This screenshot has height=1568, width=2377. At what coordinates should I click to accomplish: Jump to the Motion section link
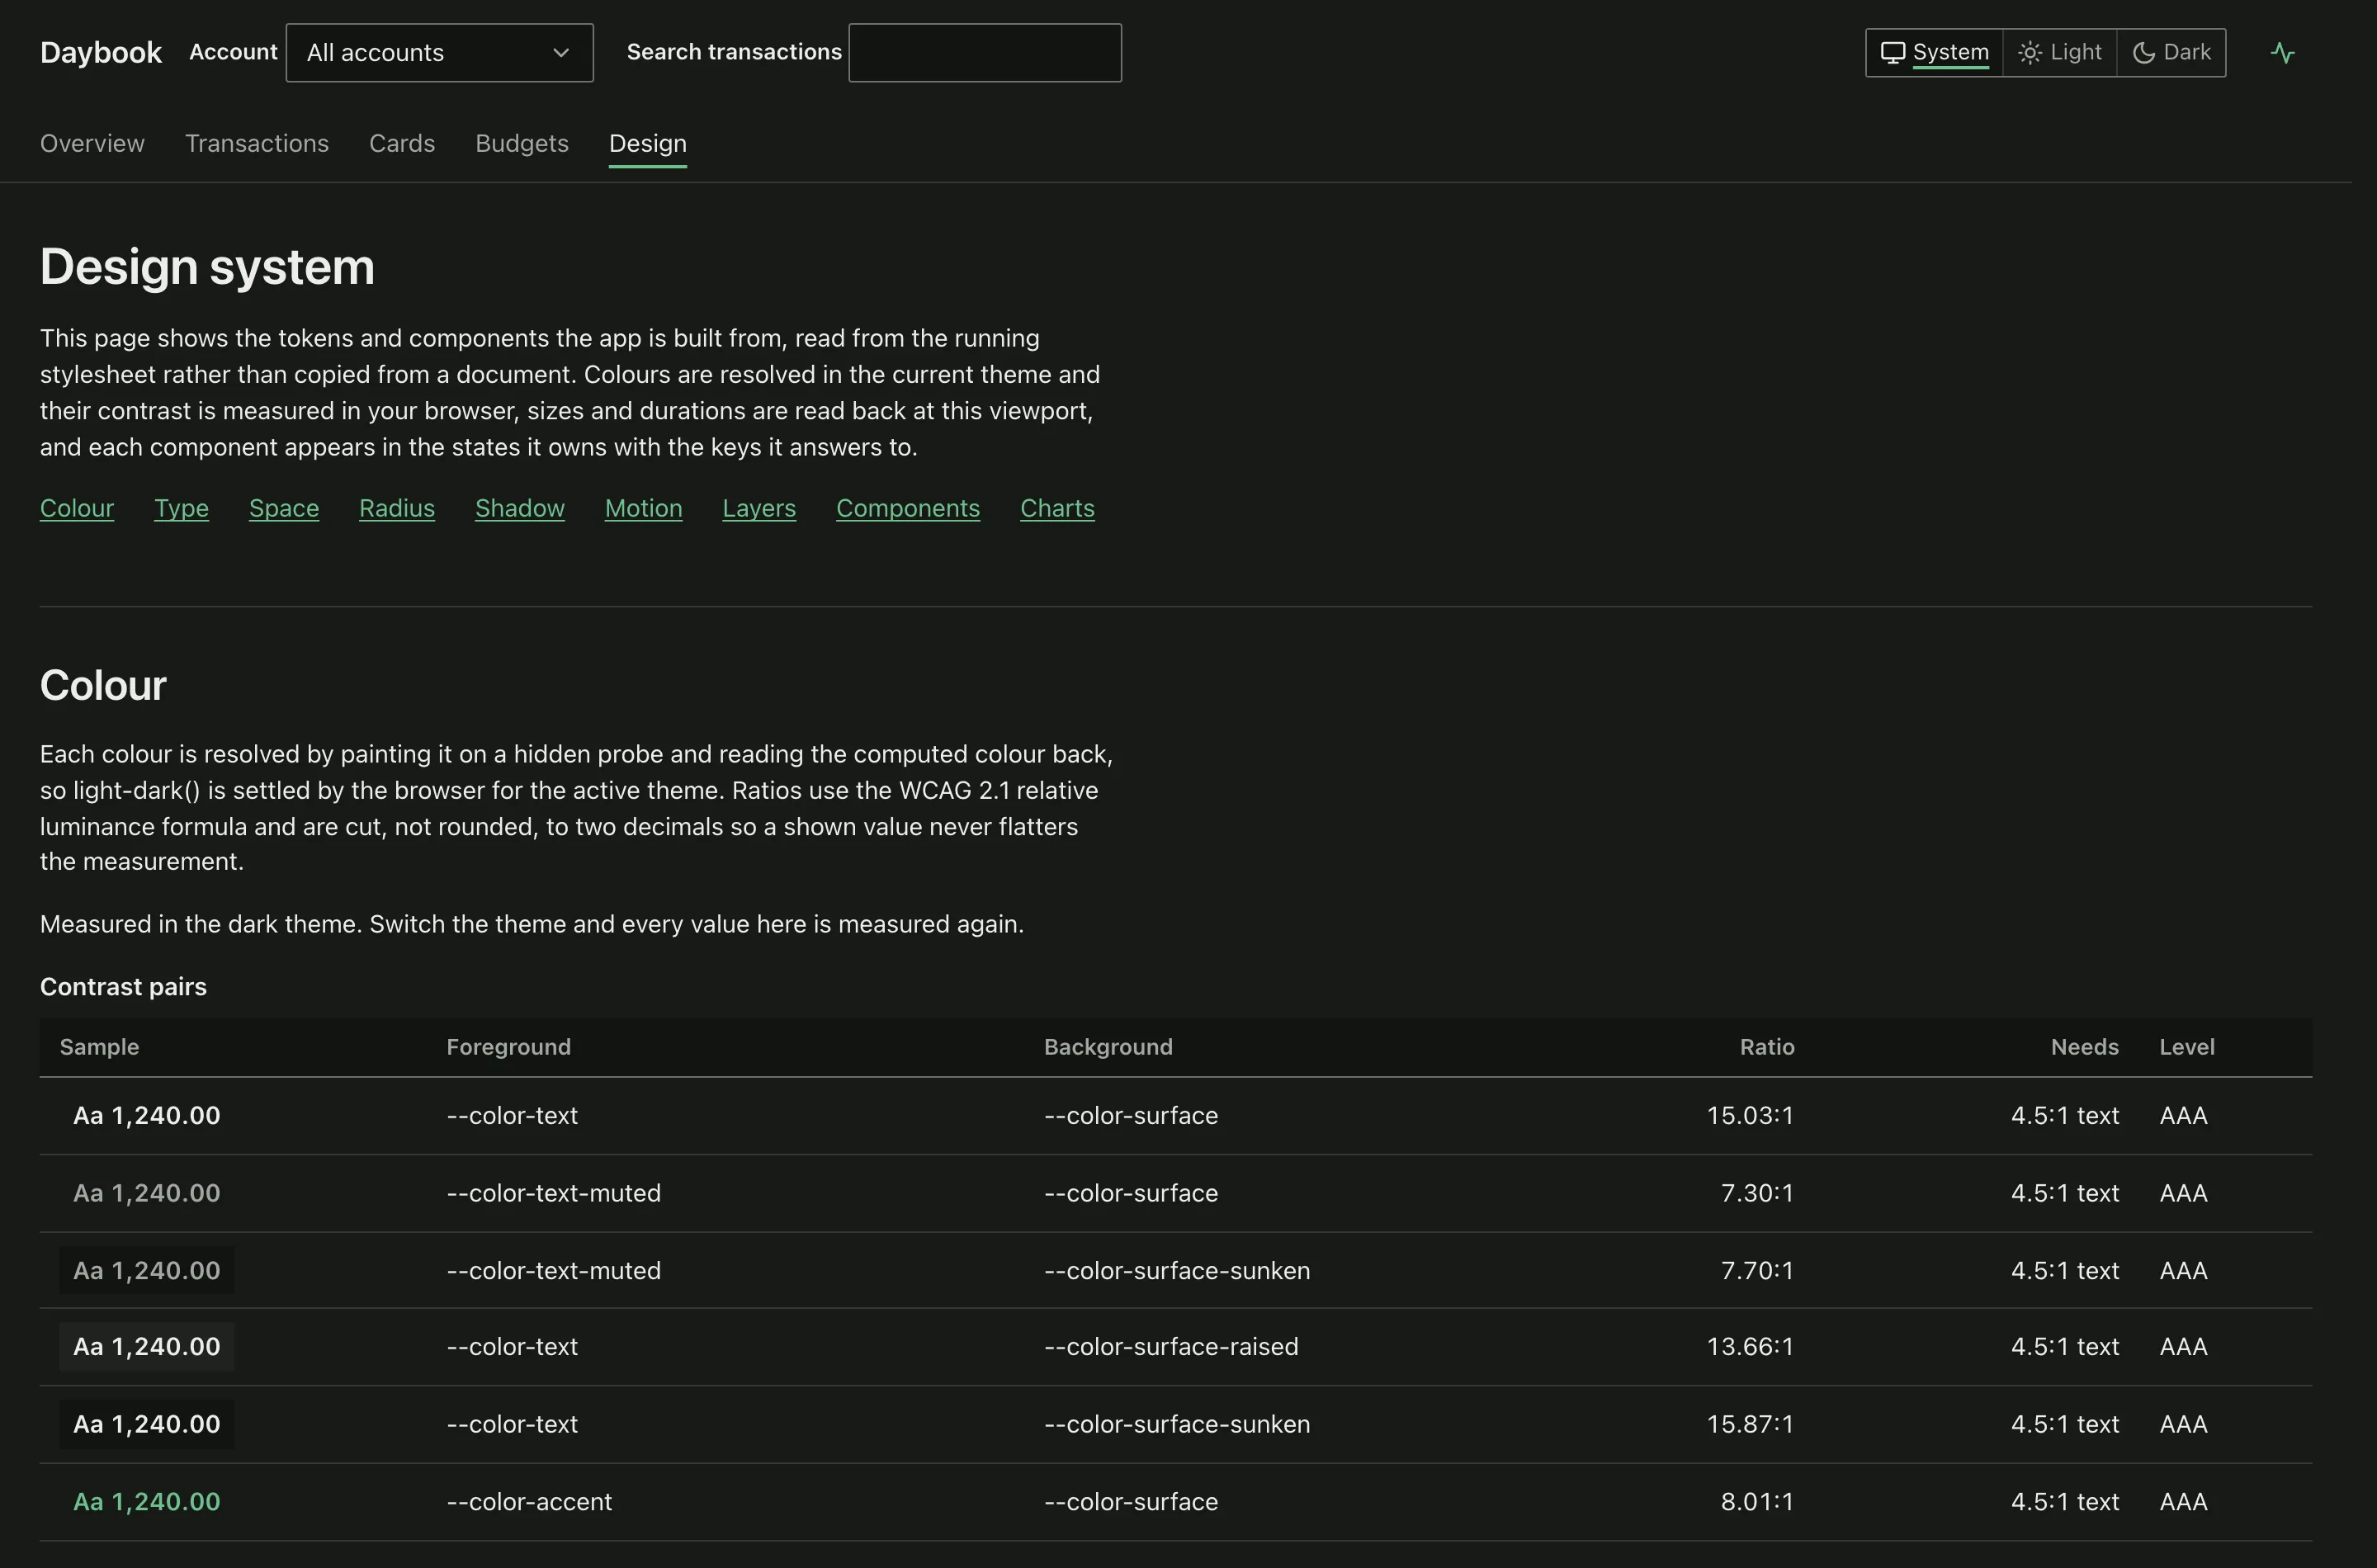(x=644, y=508)
